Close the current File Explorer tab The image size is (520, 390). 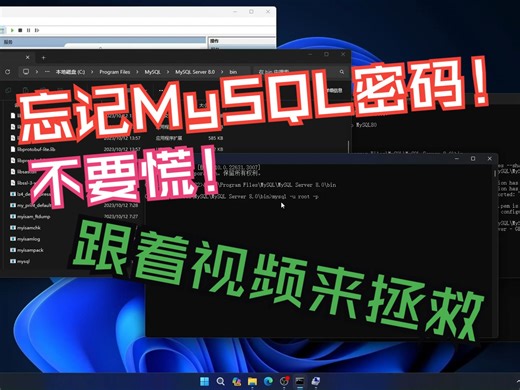(x=28, y=57)
